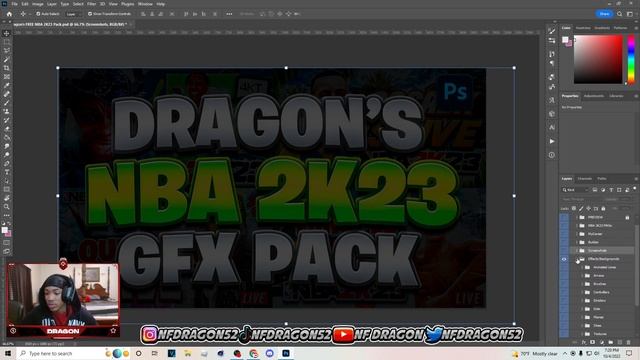Select the Brush tool
This screenshot has width=640, height=360.
(7, 103)
